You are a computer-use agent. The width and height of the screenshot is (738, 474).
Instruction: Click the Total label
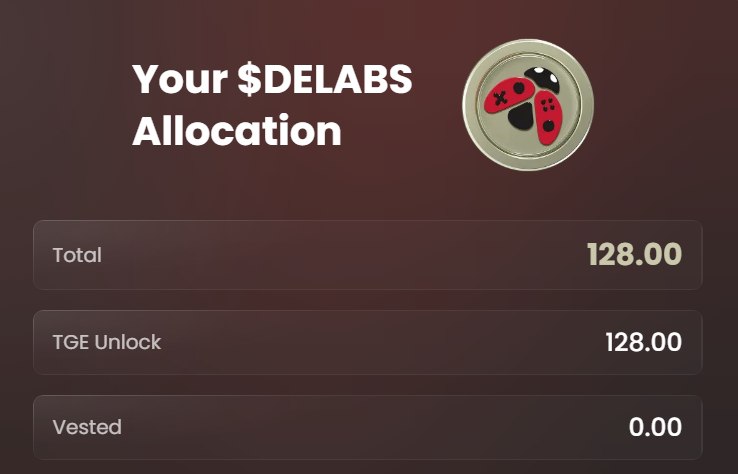(77, 255)
